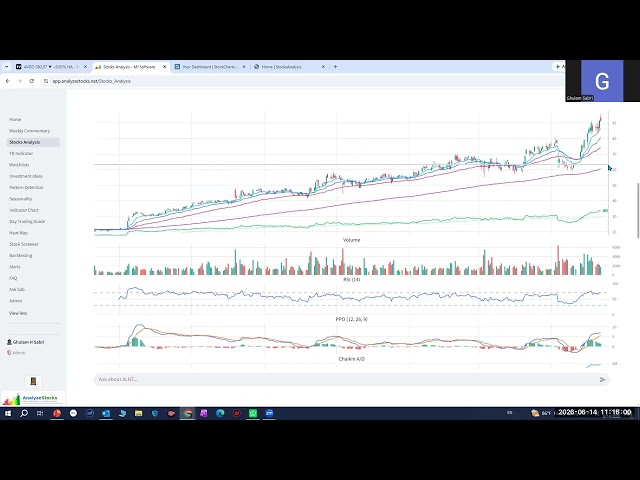Open FAQ page
640x480 pixels.
[x=13, y=278]
